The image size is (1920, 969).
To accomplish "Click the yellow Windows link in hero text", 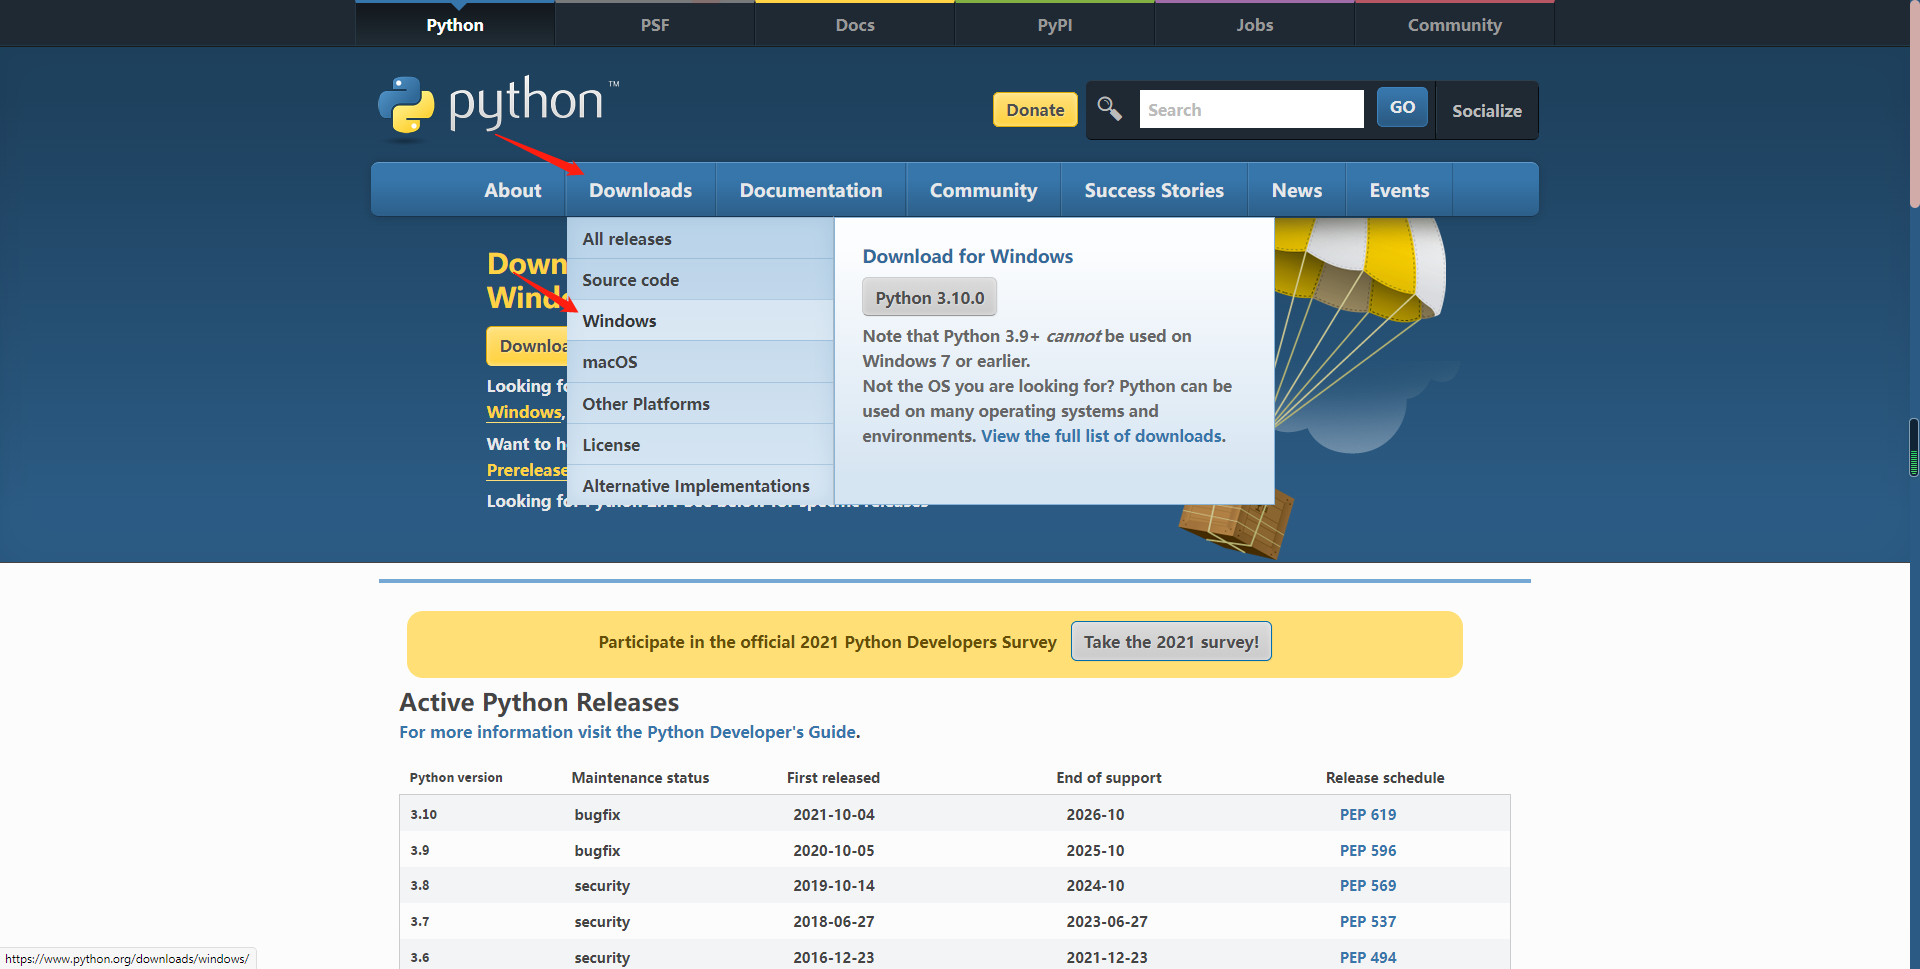I will coord(524,412).
